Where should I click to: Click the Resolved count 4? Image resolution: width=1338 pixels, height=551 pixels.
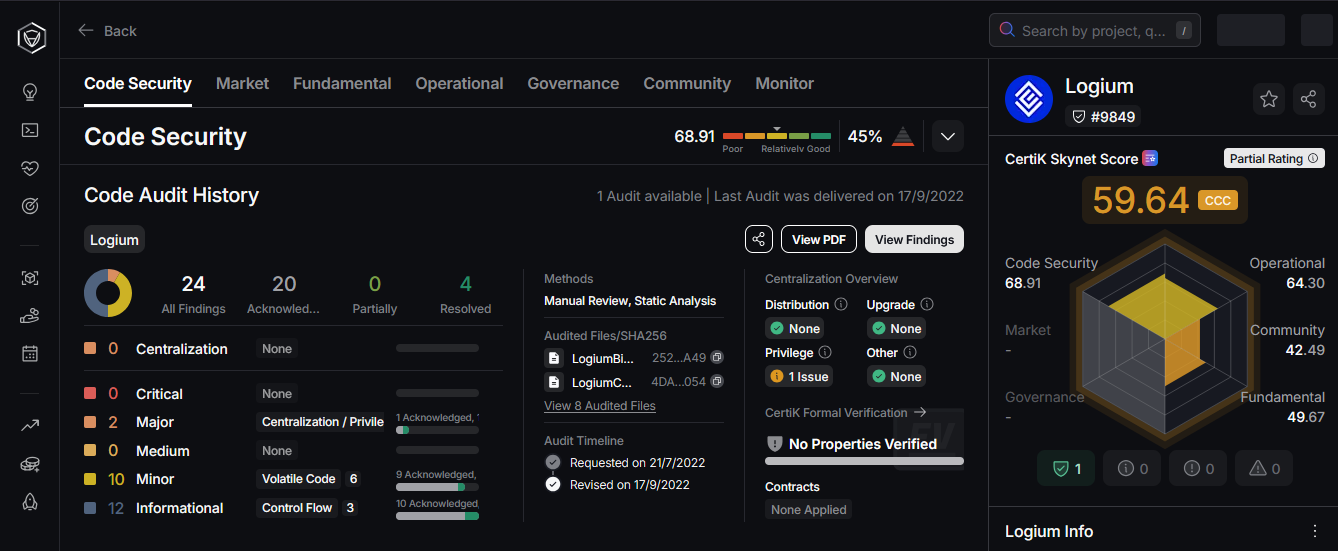coord(466,284)
